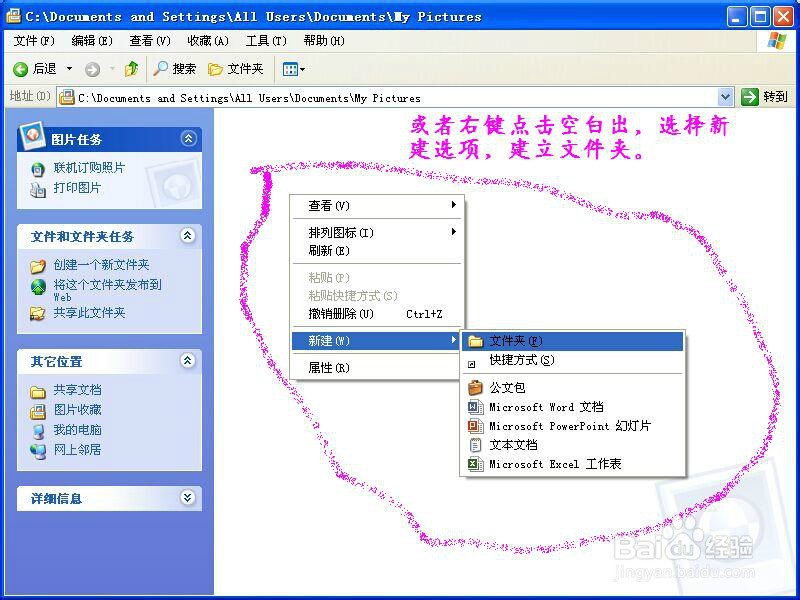Screen dimensions: 800x600
Task: Click the publish to Web globe icon
Action: (x=38, y=287)
